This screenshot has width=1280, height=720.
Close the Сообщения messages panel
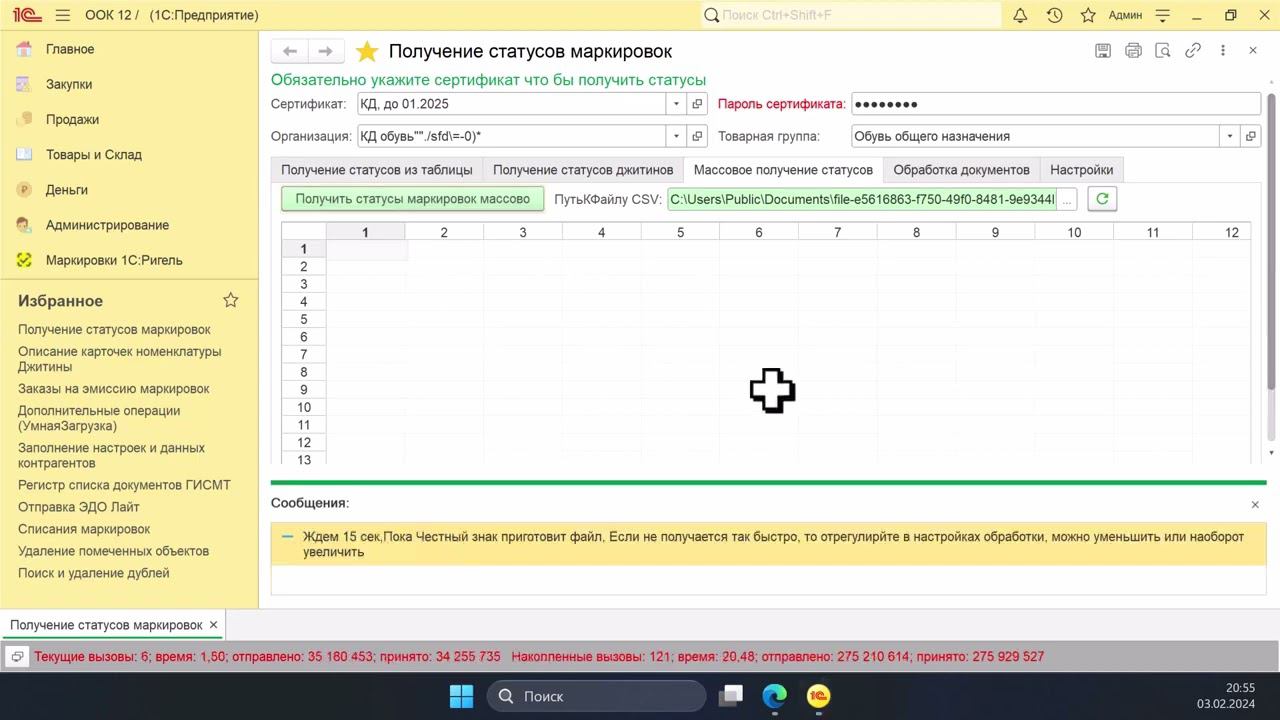pyautogui.click(x=1255, y=505)
